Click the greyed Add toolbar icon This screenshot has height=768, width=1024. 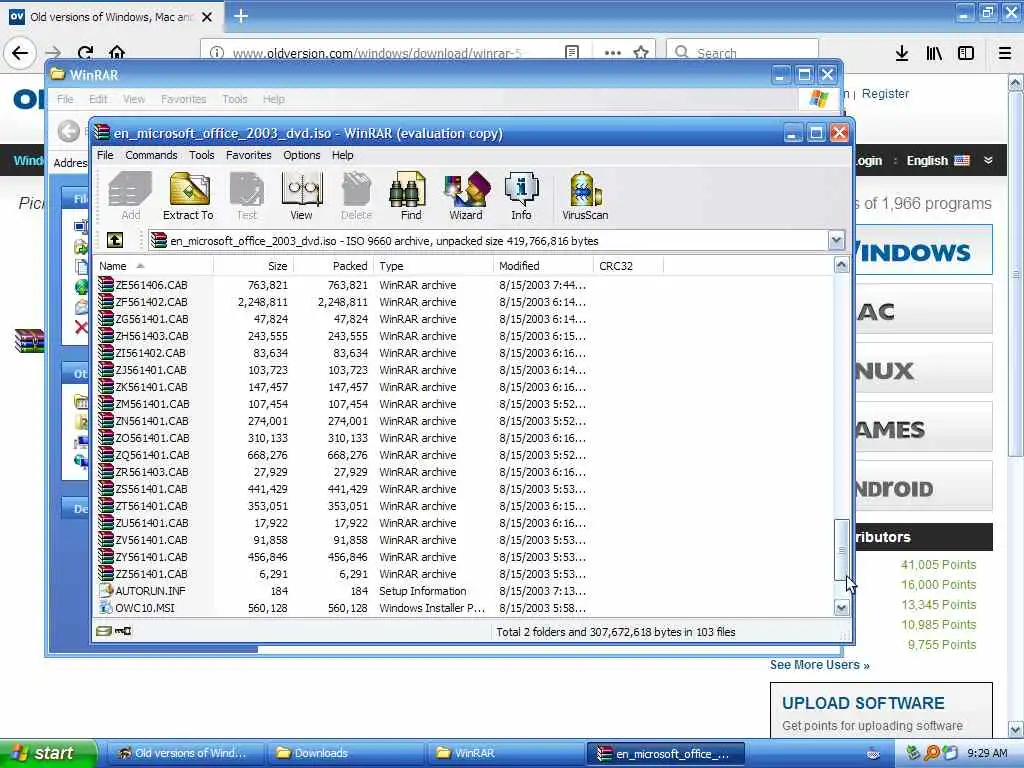[x=130, y=195]
